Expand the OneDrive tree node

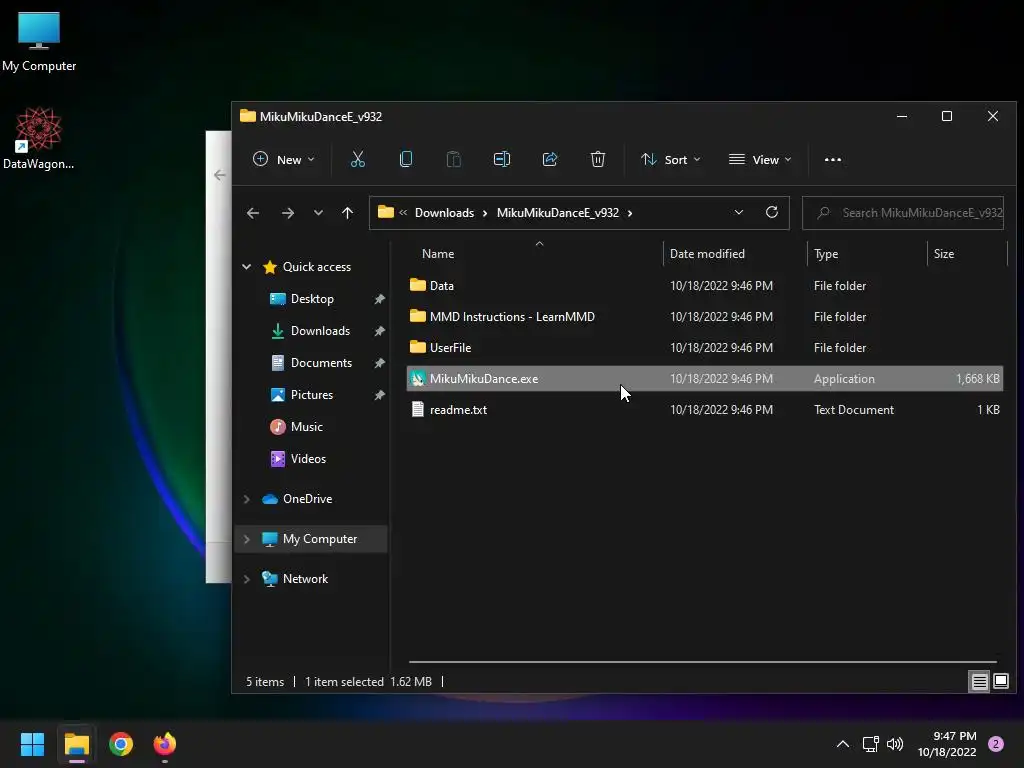(247, 499)
